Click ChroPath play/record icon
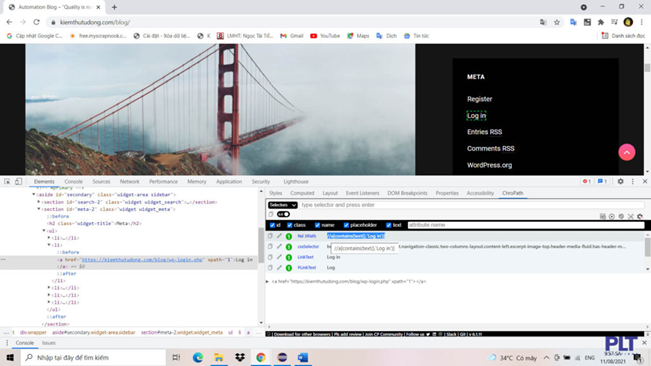Image resolution: width=651 pixels, height=366 pixels. pyautogui.click(x=612, y=216)
